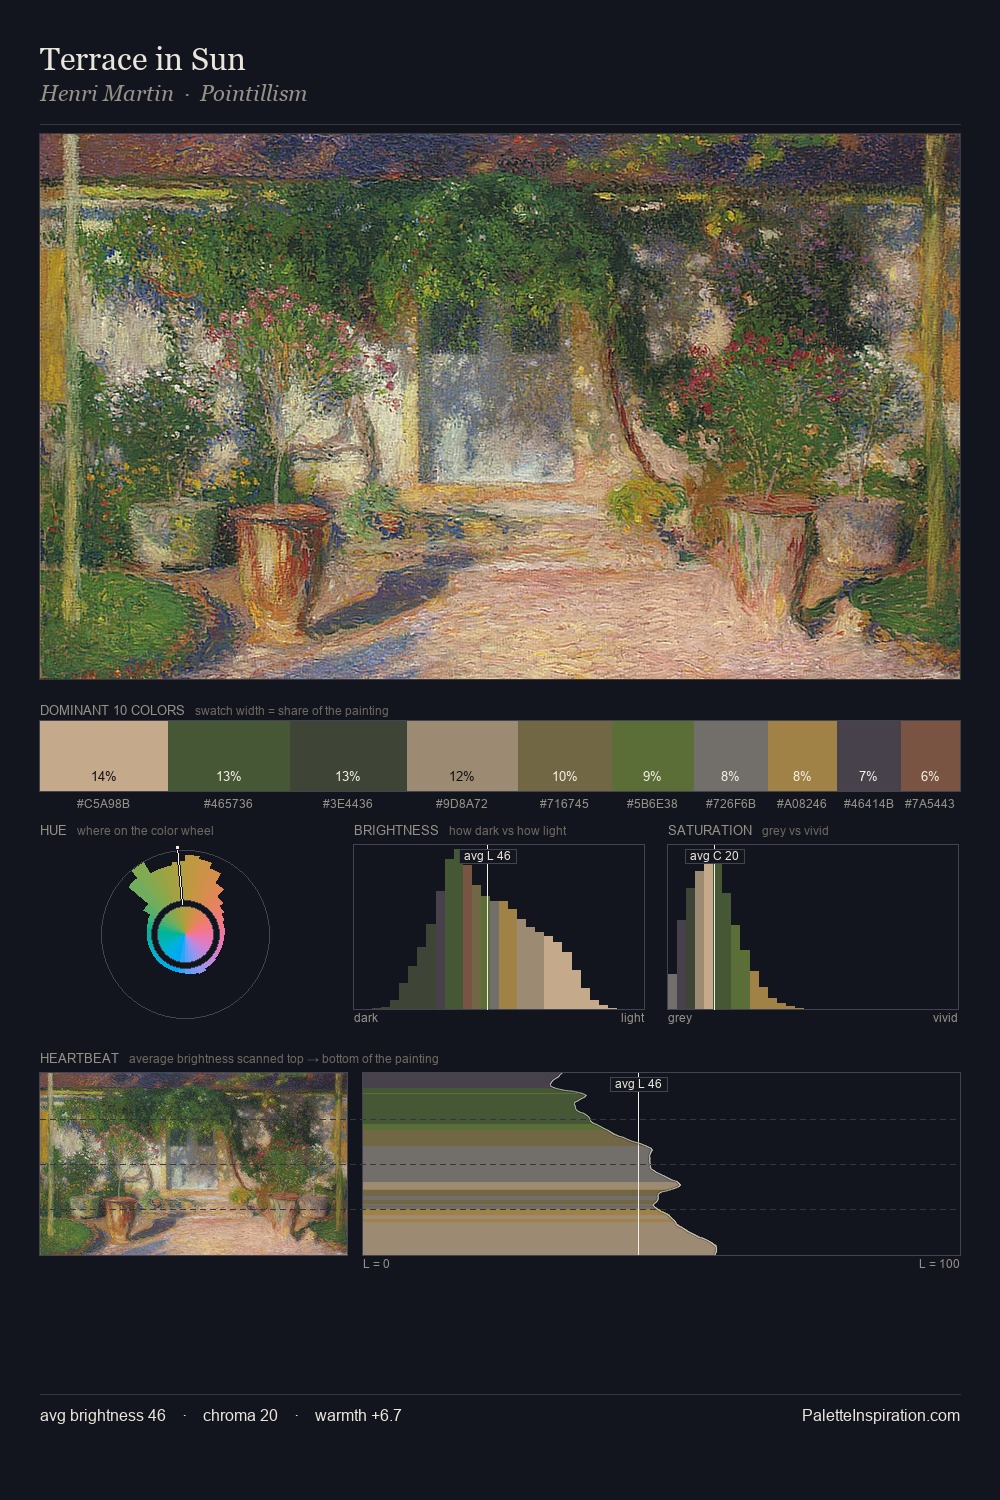Open PaletteInspiration.com link
The image size is (1000, 1500).
pos(881,1415)
